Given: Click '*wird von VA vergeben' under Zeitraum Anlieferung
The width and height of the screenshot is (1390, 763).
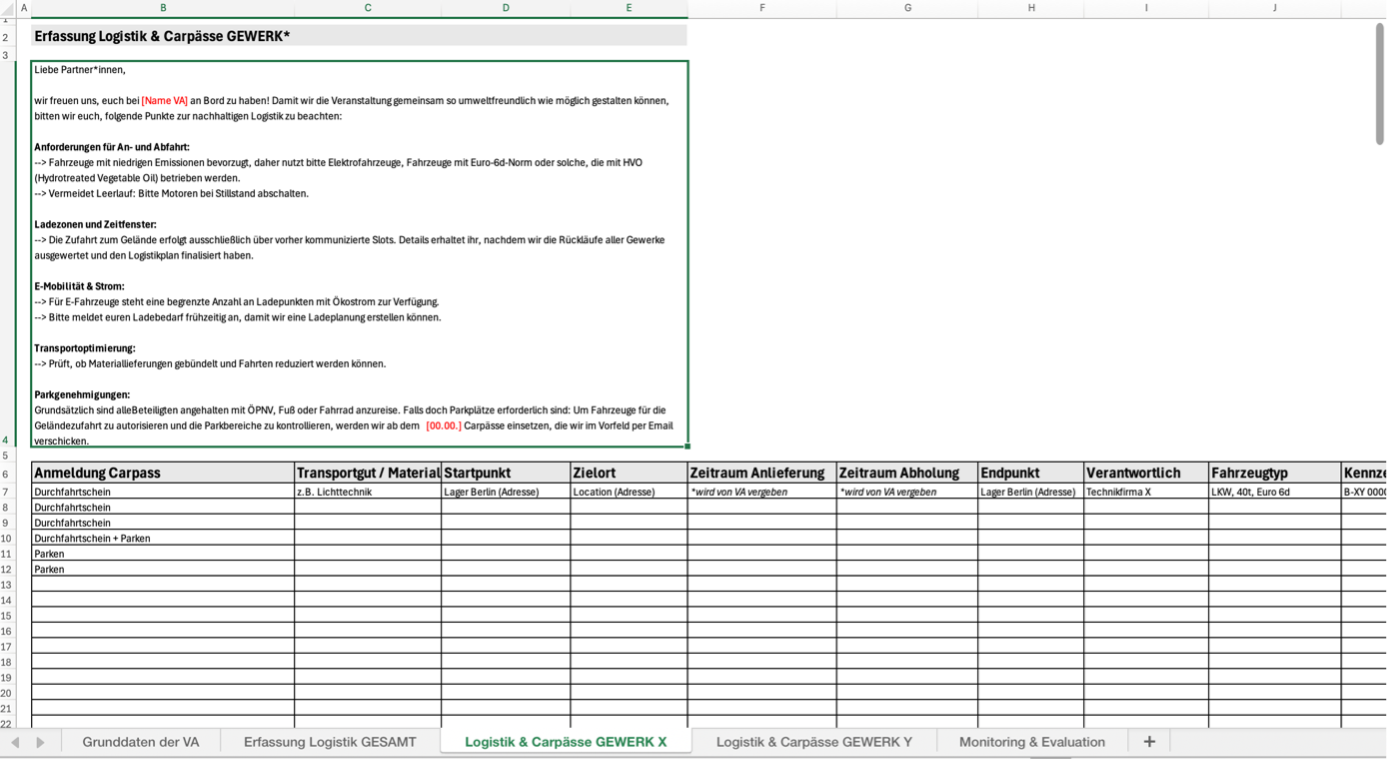Looking at the screenshot, I should click(x=762, y=492).
